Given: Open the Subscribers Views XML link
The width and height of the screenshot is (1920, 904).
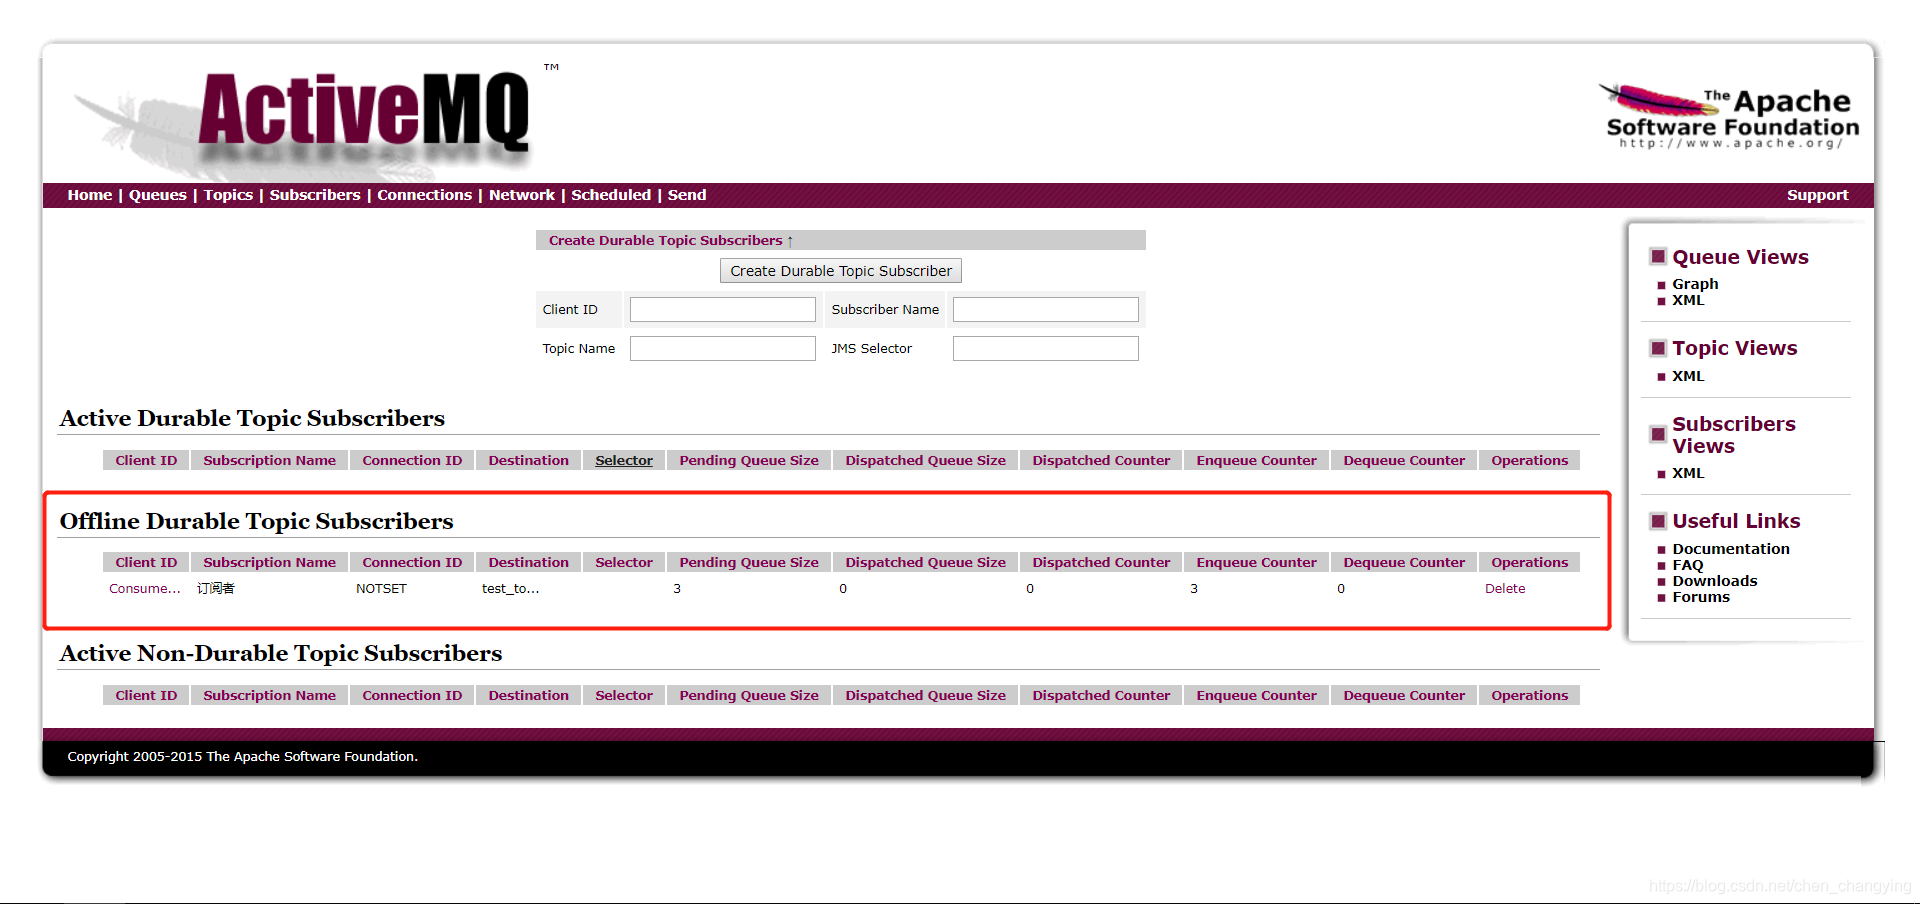Looking at the screenshot, I should pos(1688,473).
